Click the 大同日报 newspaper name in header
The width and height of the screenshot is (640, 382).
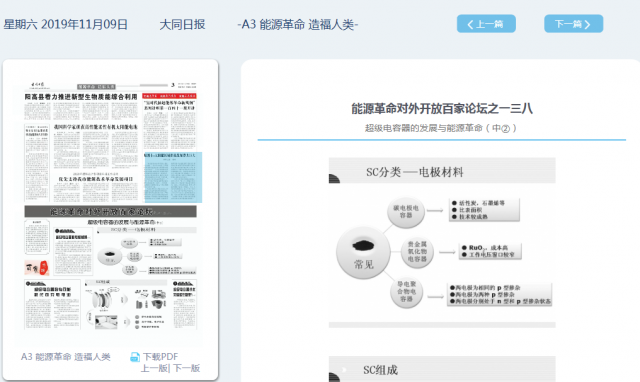click(182, 24)
